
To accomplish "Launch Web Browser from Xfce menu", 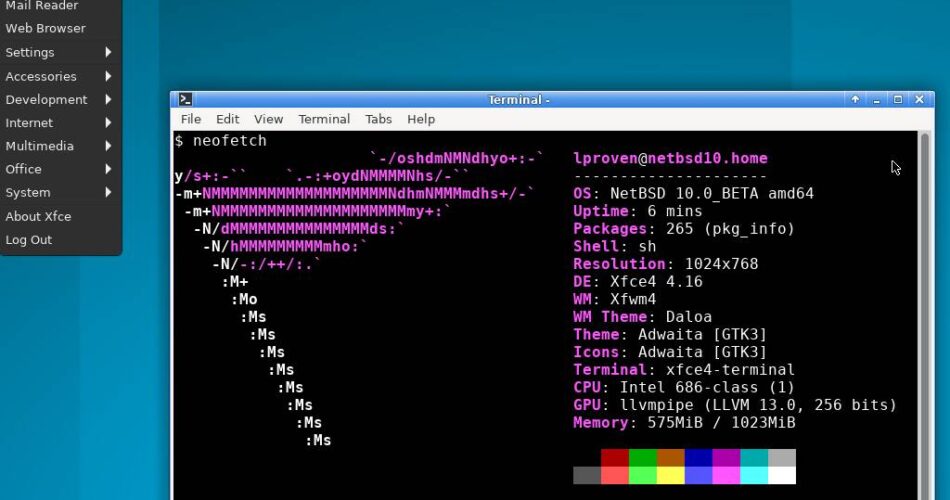I will (x=45, y=28).
